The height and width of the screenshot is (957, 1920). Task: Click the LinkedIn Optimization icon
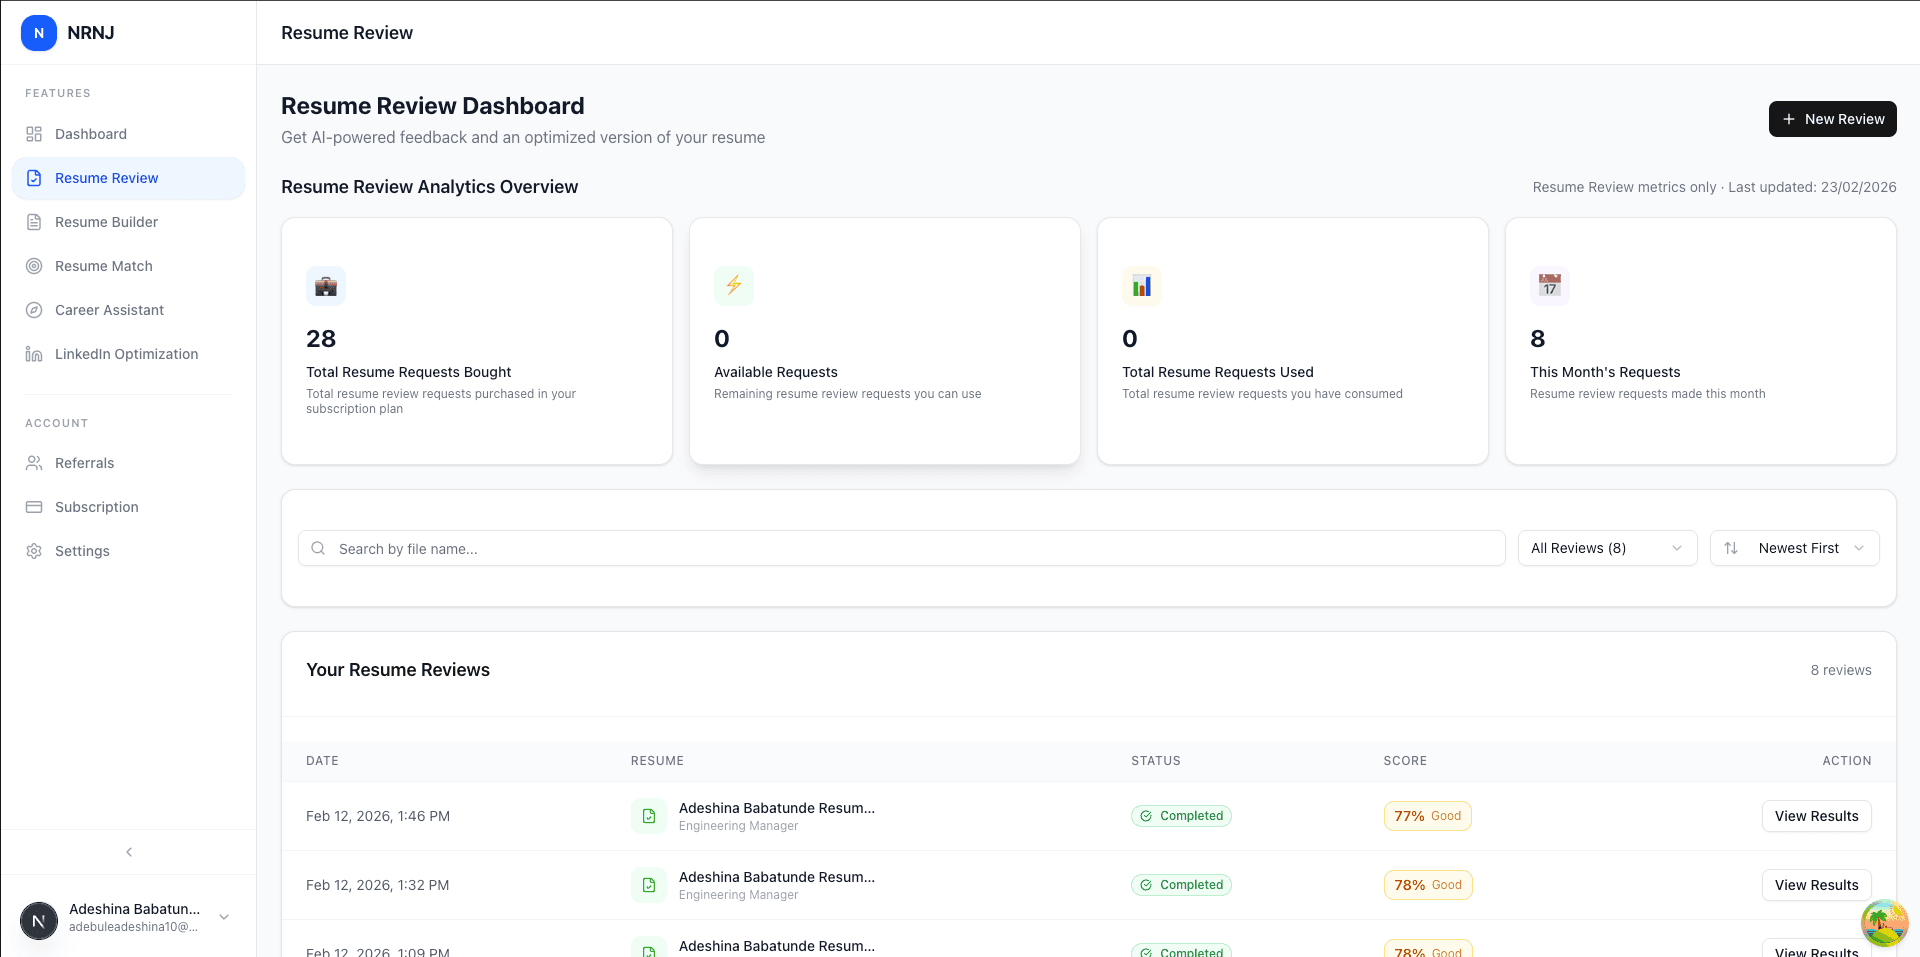click(x=34, y=354)
